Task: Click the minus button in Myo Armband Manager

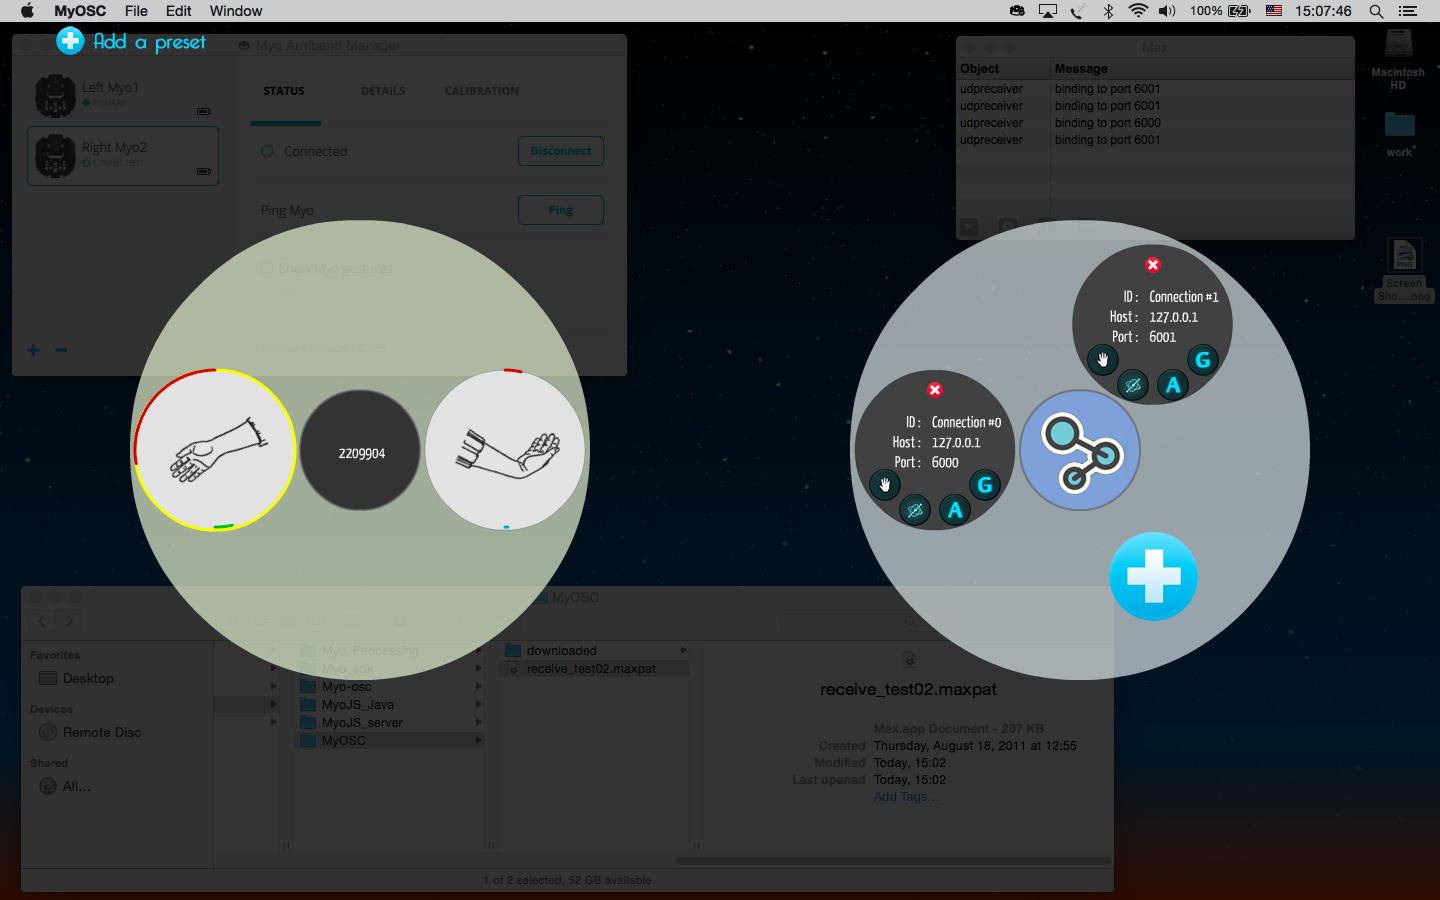Action: 61,350
